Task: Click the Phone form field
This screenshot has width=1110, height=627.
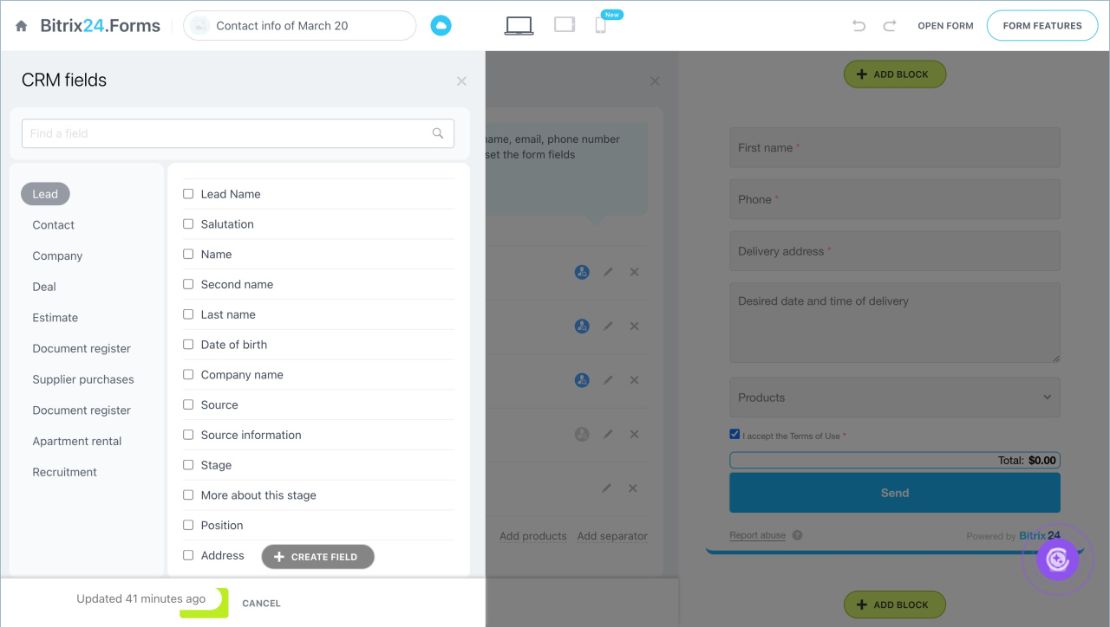Action: click(895, 200)
